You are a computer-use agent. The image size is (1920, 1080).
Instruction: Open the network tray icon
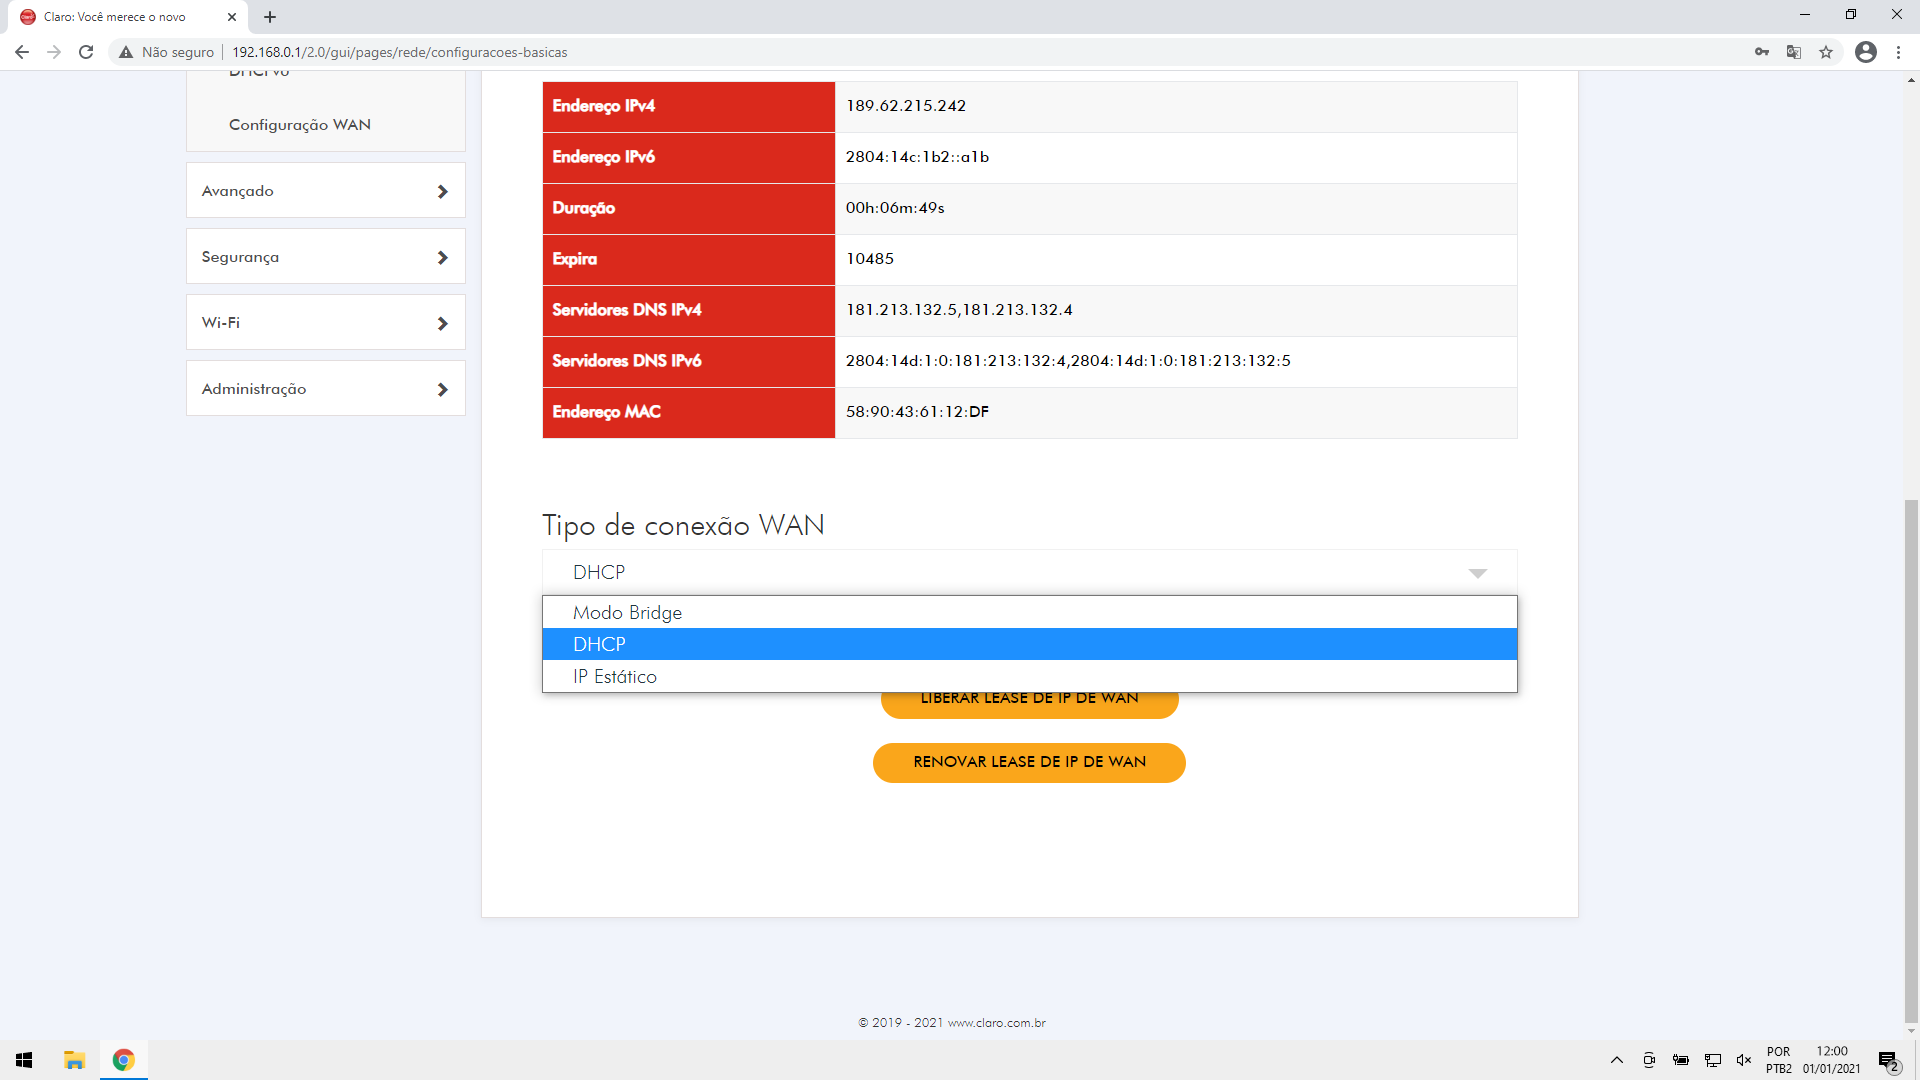pyautogui.click(x=1713, y=1060)
